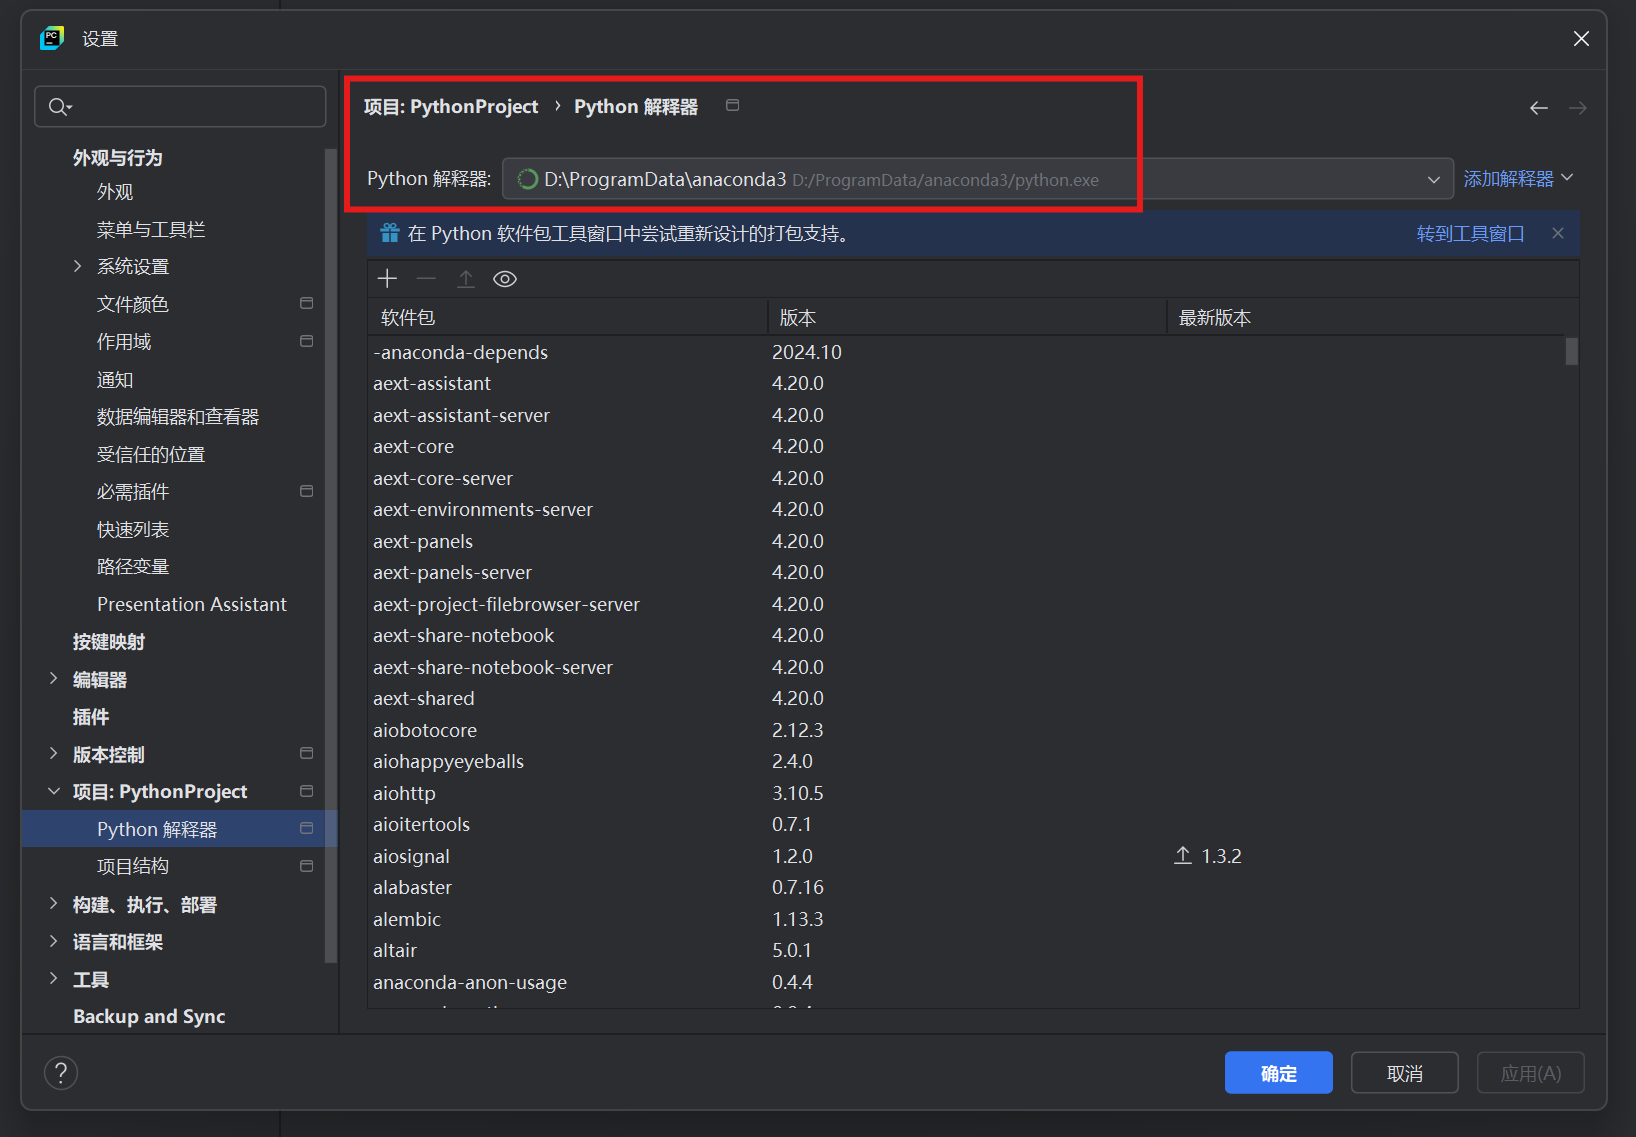
Task: Expand the 系统设置 tree node
Action: (78, 266)
